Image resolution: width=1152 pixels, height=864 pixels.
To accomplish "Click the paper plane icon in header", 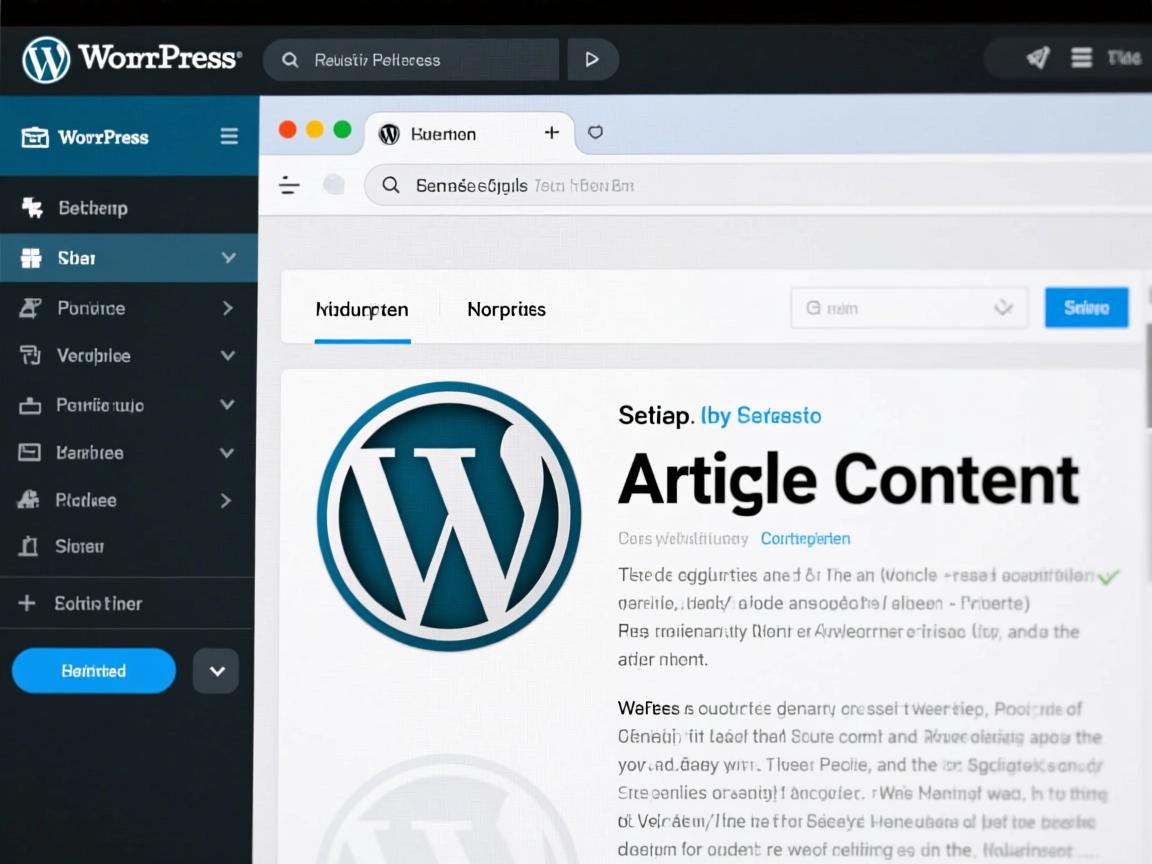I will click(x=1038, y=58).
